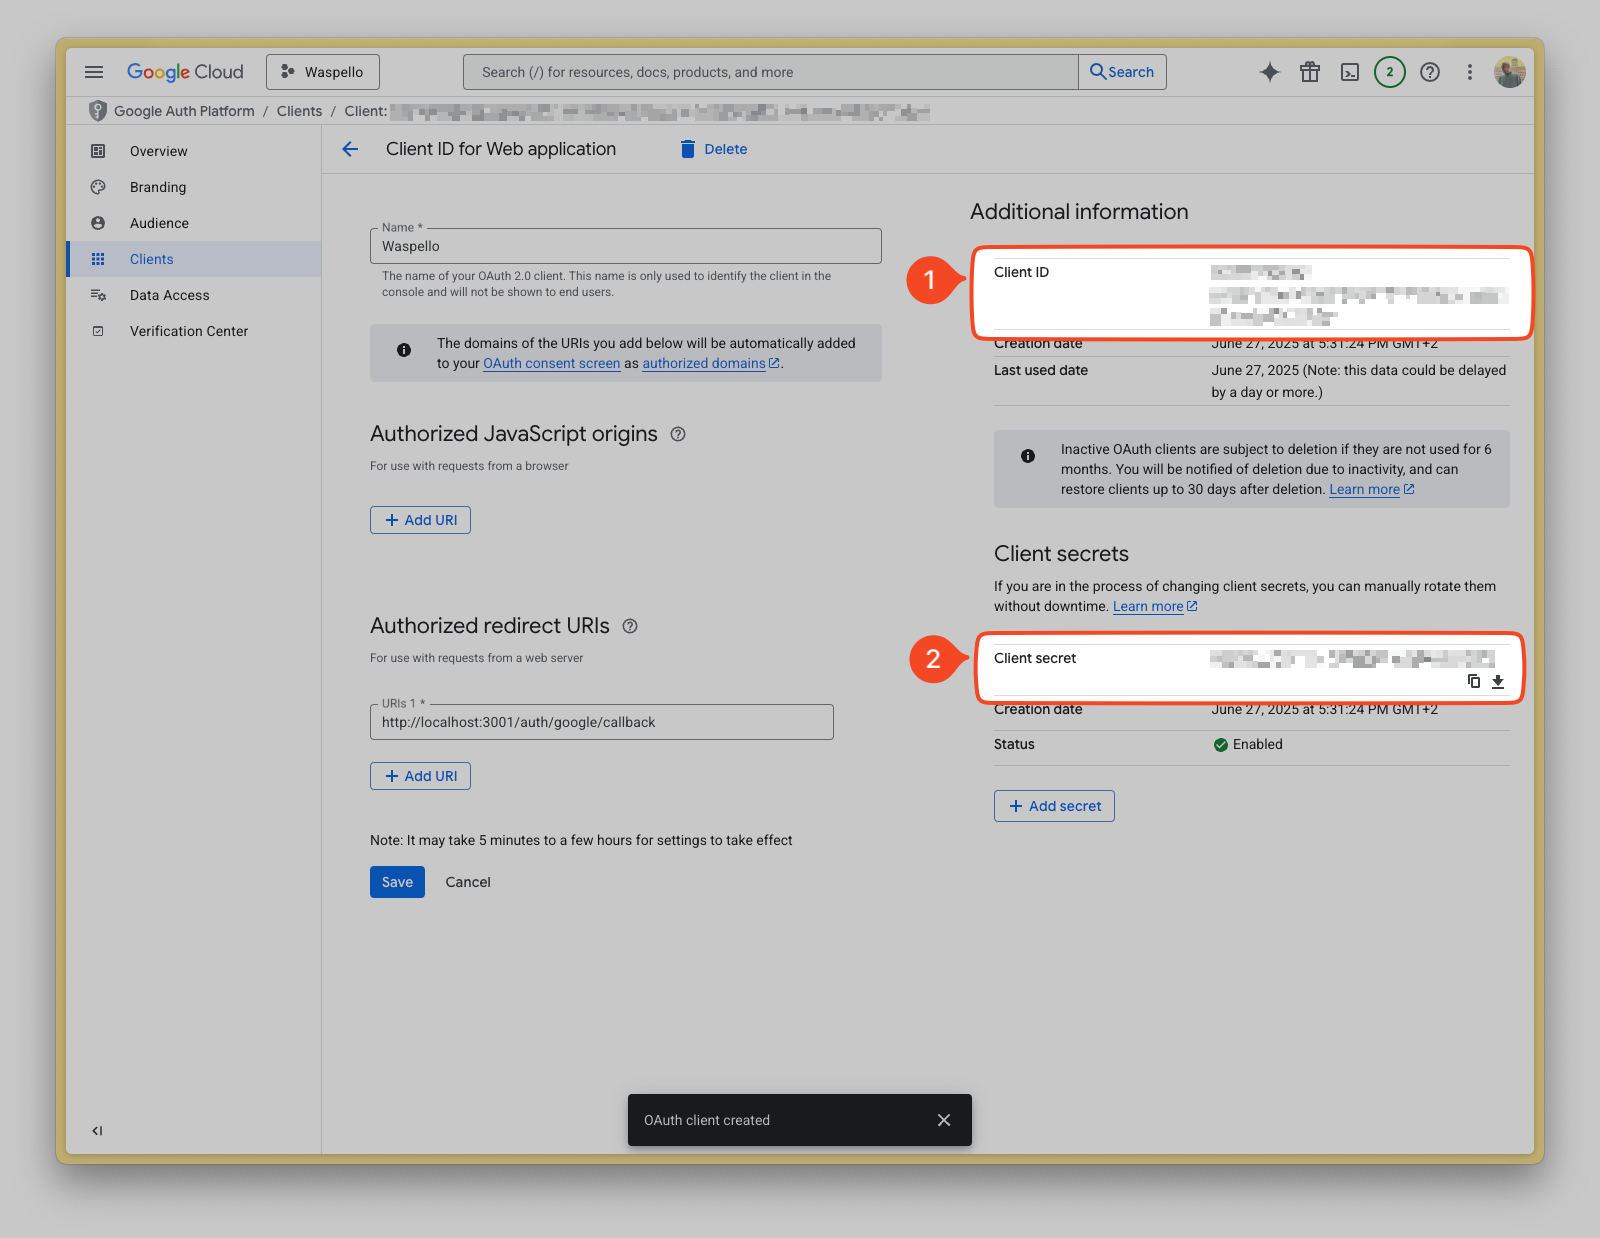Open your Google account avatar menu
The width and height of the screenshot is (1600, 1238).
pyautogui.click(x=1510, y=71)
